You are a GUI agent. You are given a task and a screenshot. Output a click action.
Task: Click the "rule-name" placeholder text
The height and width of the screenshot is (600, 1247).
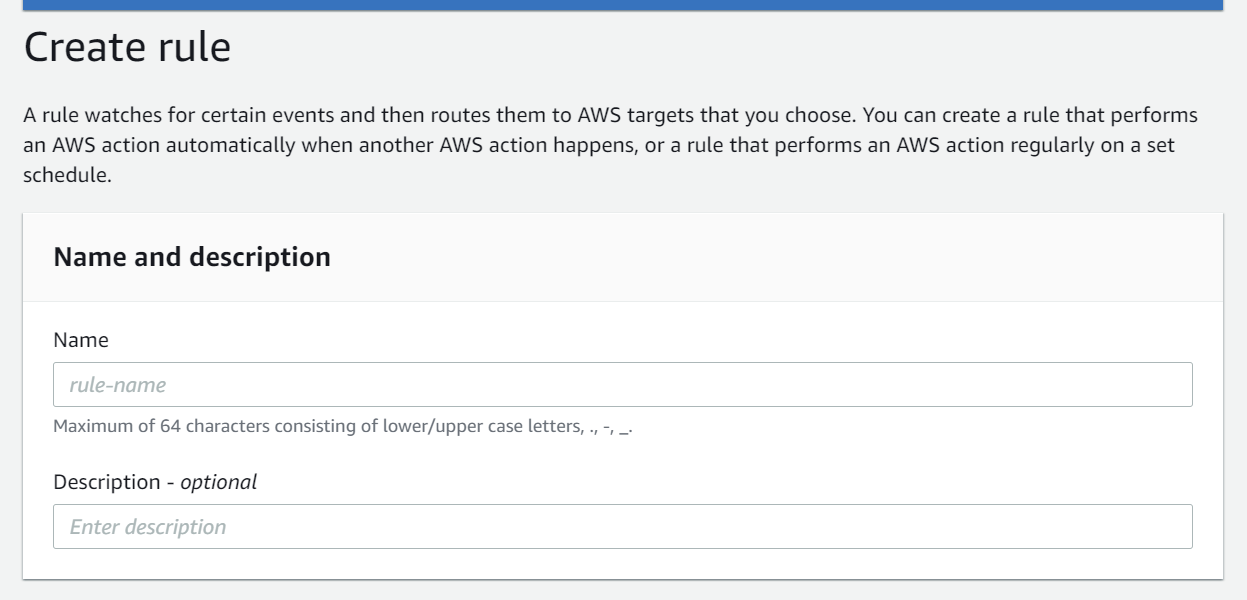click(x=117, y=385)
